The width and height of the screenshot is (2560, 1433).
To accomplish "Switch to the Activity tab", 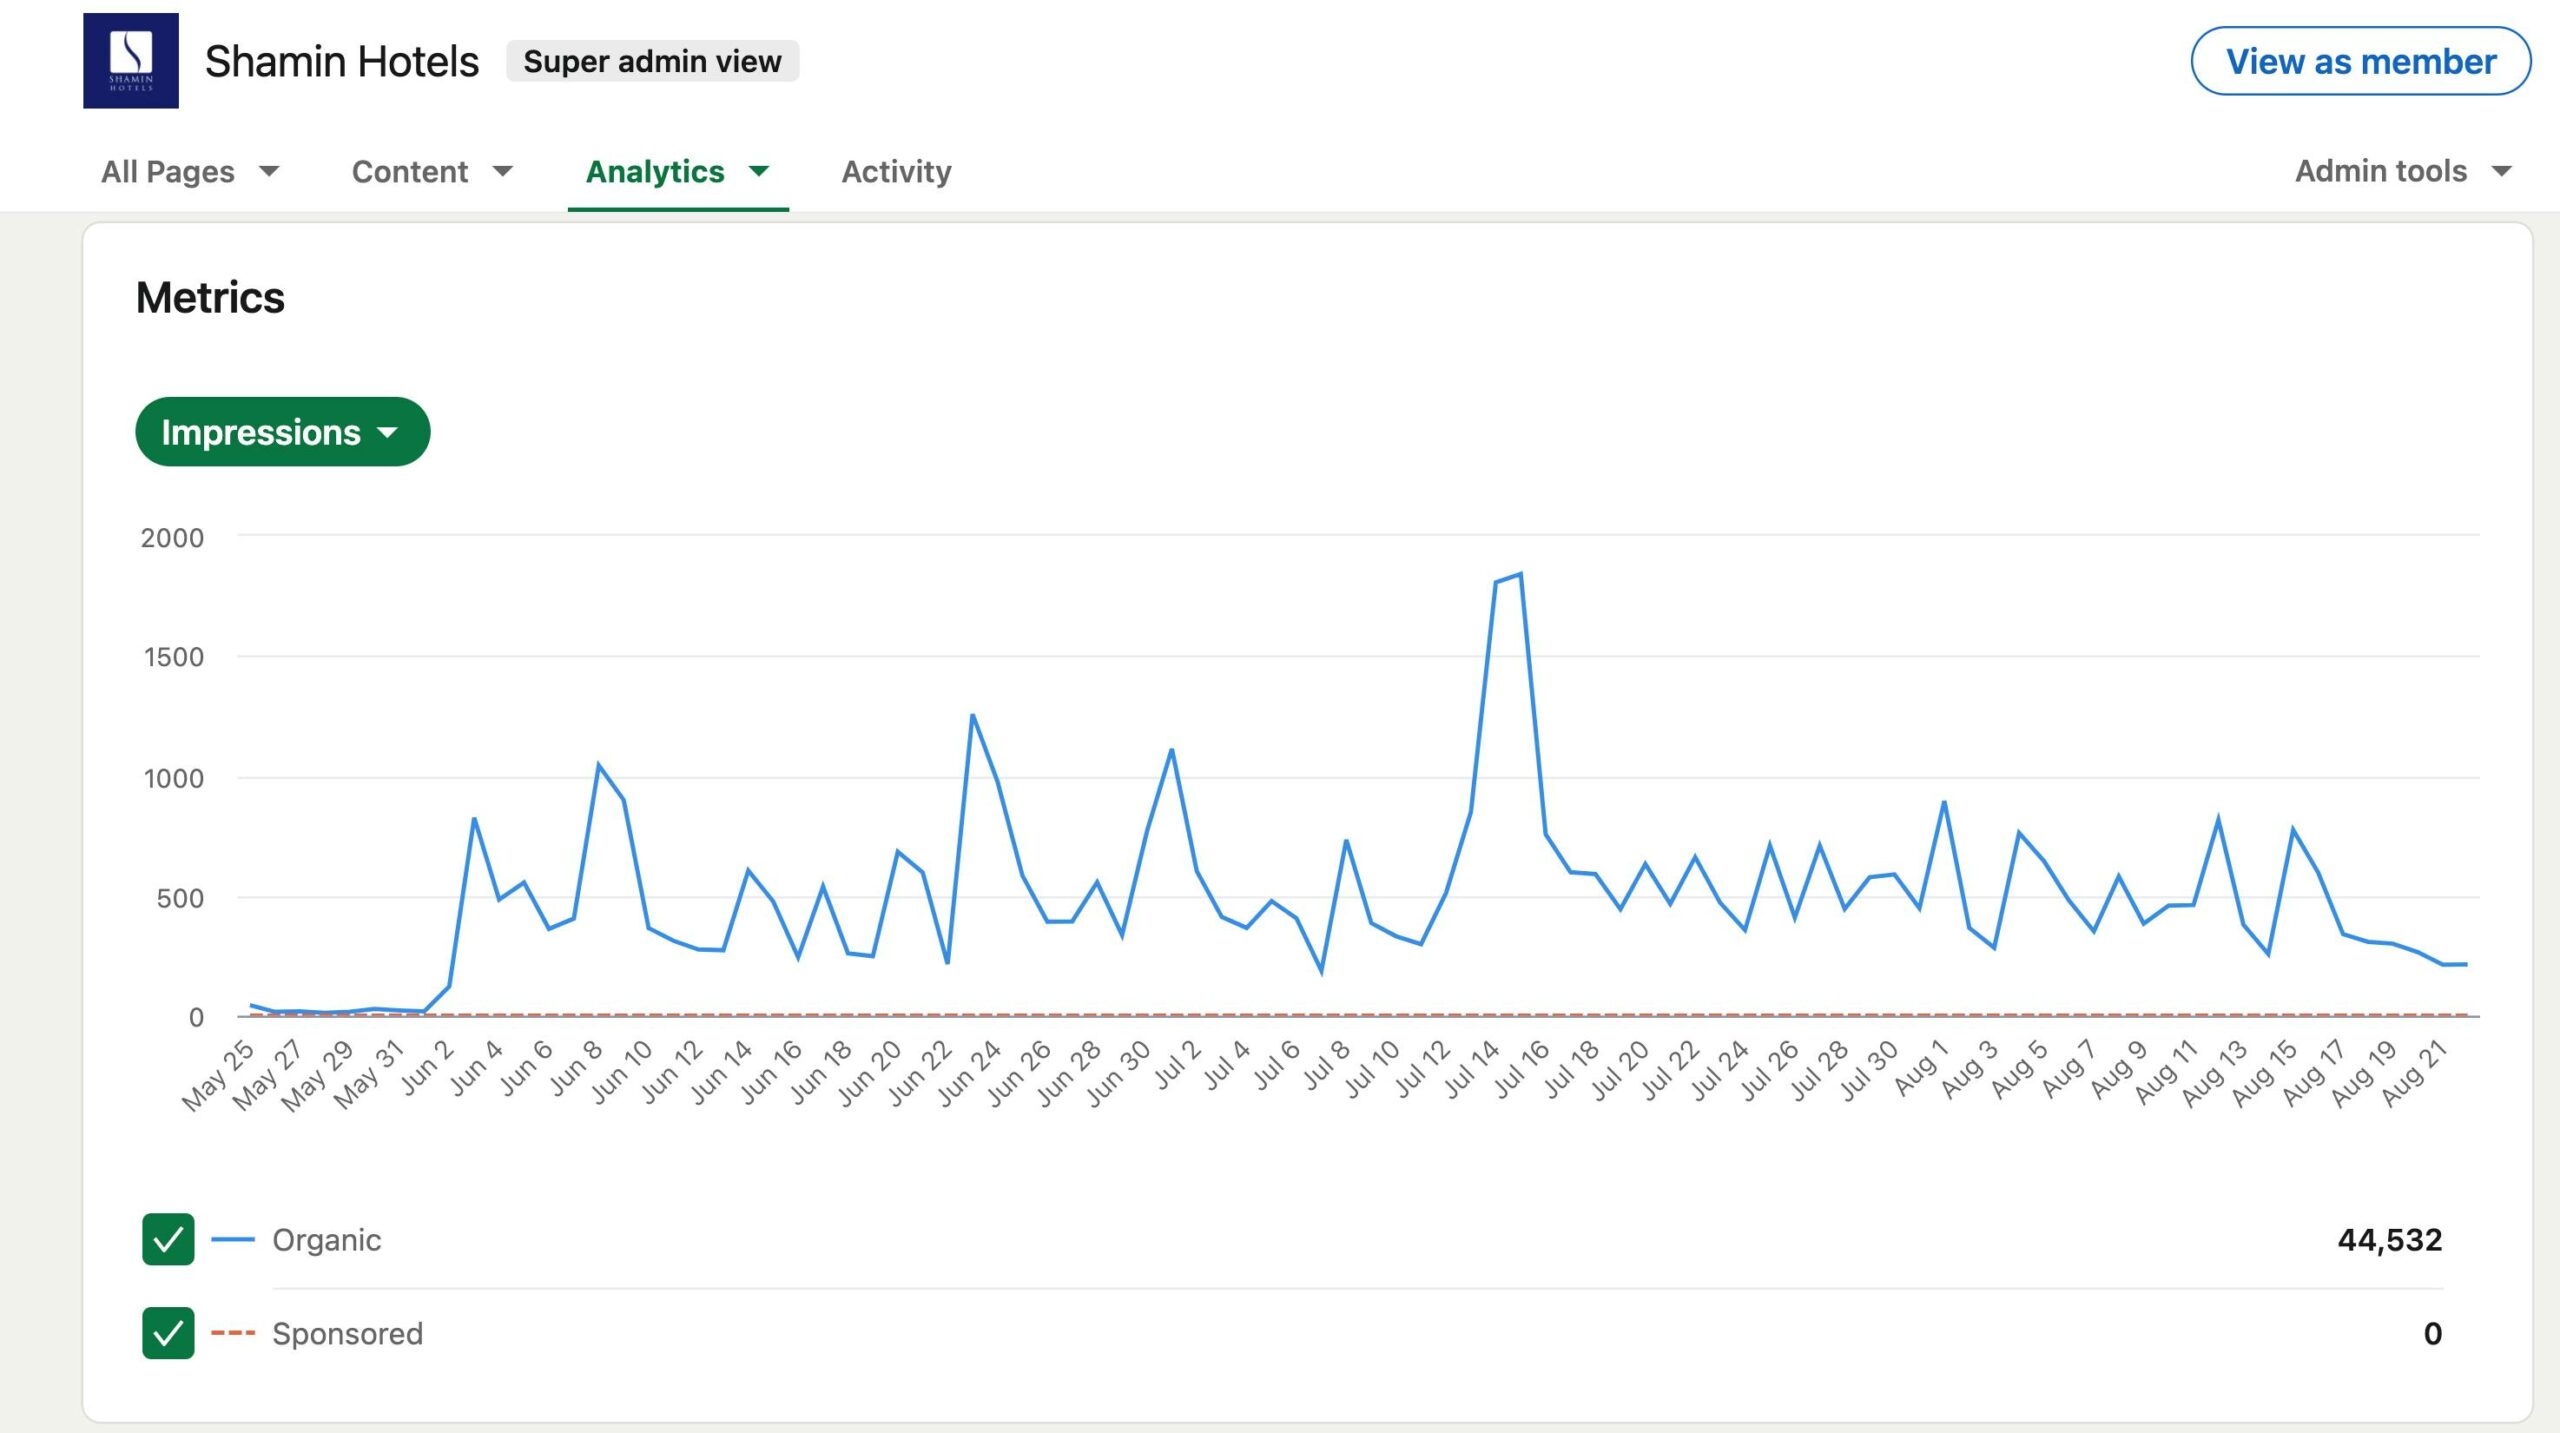I will [x=896, y=172].
